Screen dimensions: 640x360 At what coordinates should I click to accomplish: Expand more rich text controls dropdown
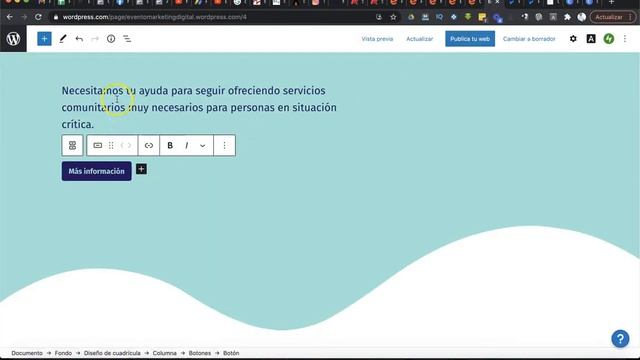pos(202,145)
